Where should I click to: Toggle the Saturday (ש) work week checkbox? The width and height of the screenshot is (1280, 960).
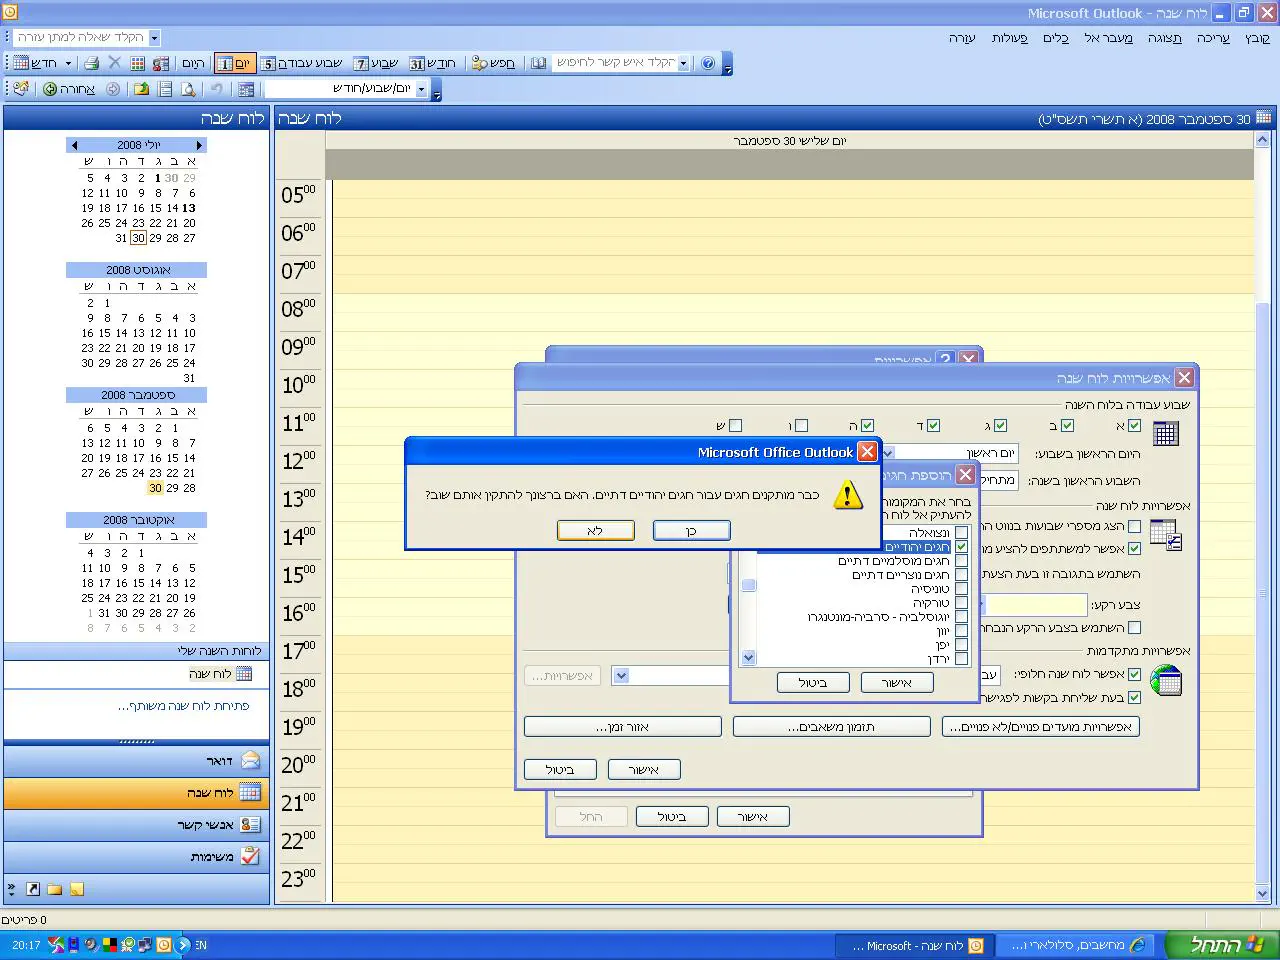735,426
